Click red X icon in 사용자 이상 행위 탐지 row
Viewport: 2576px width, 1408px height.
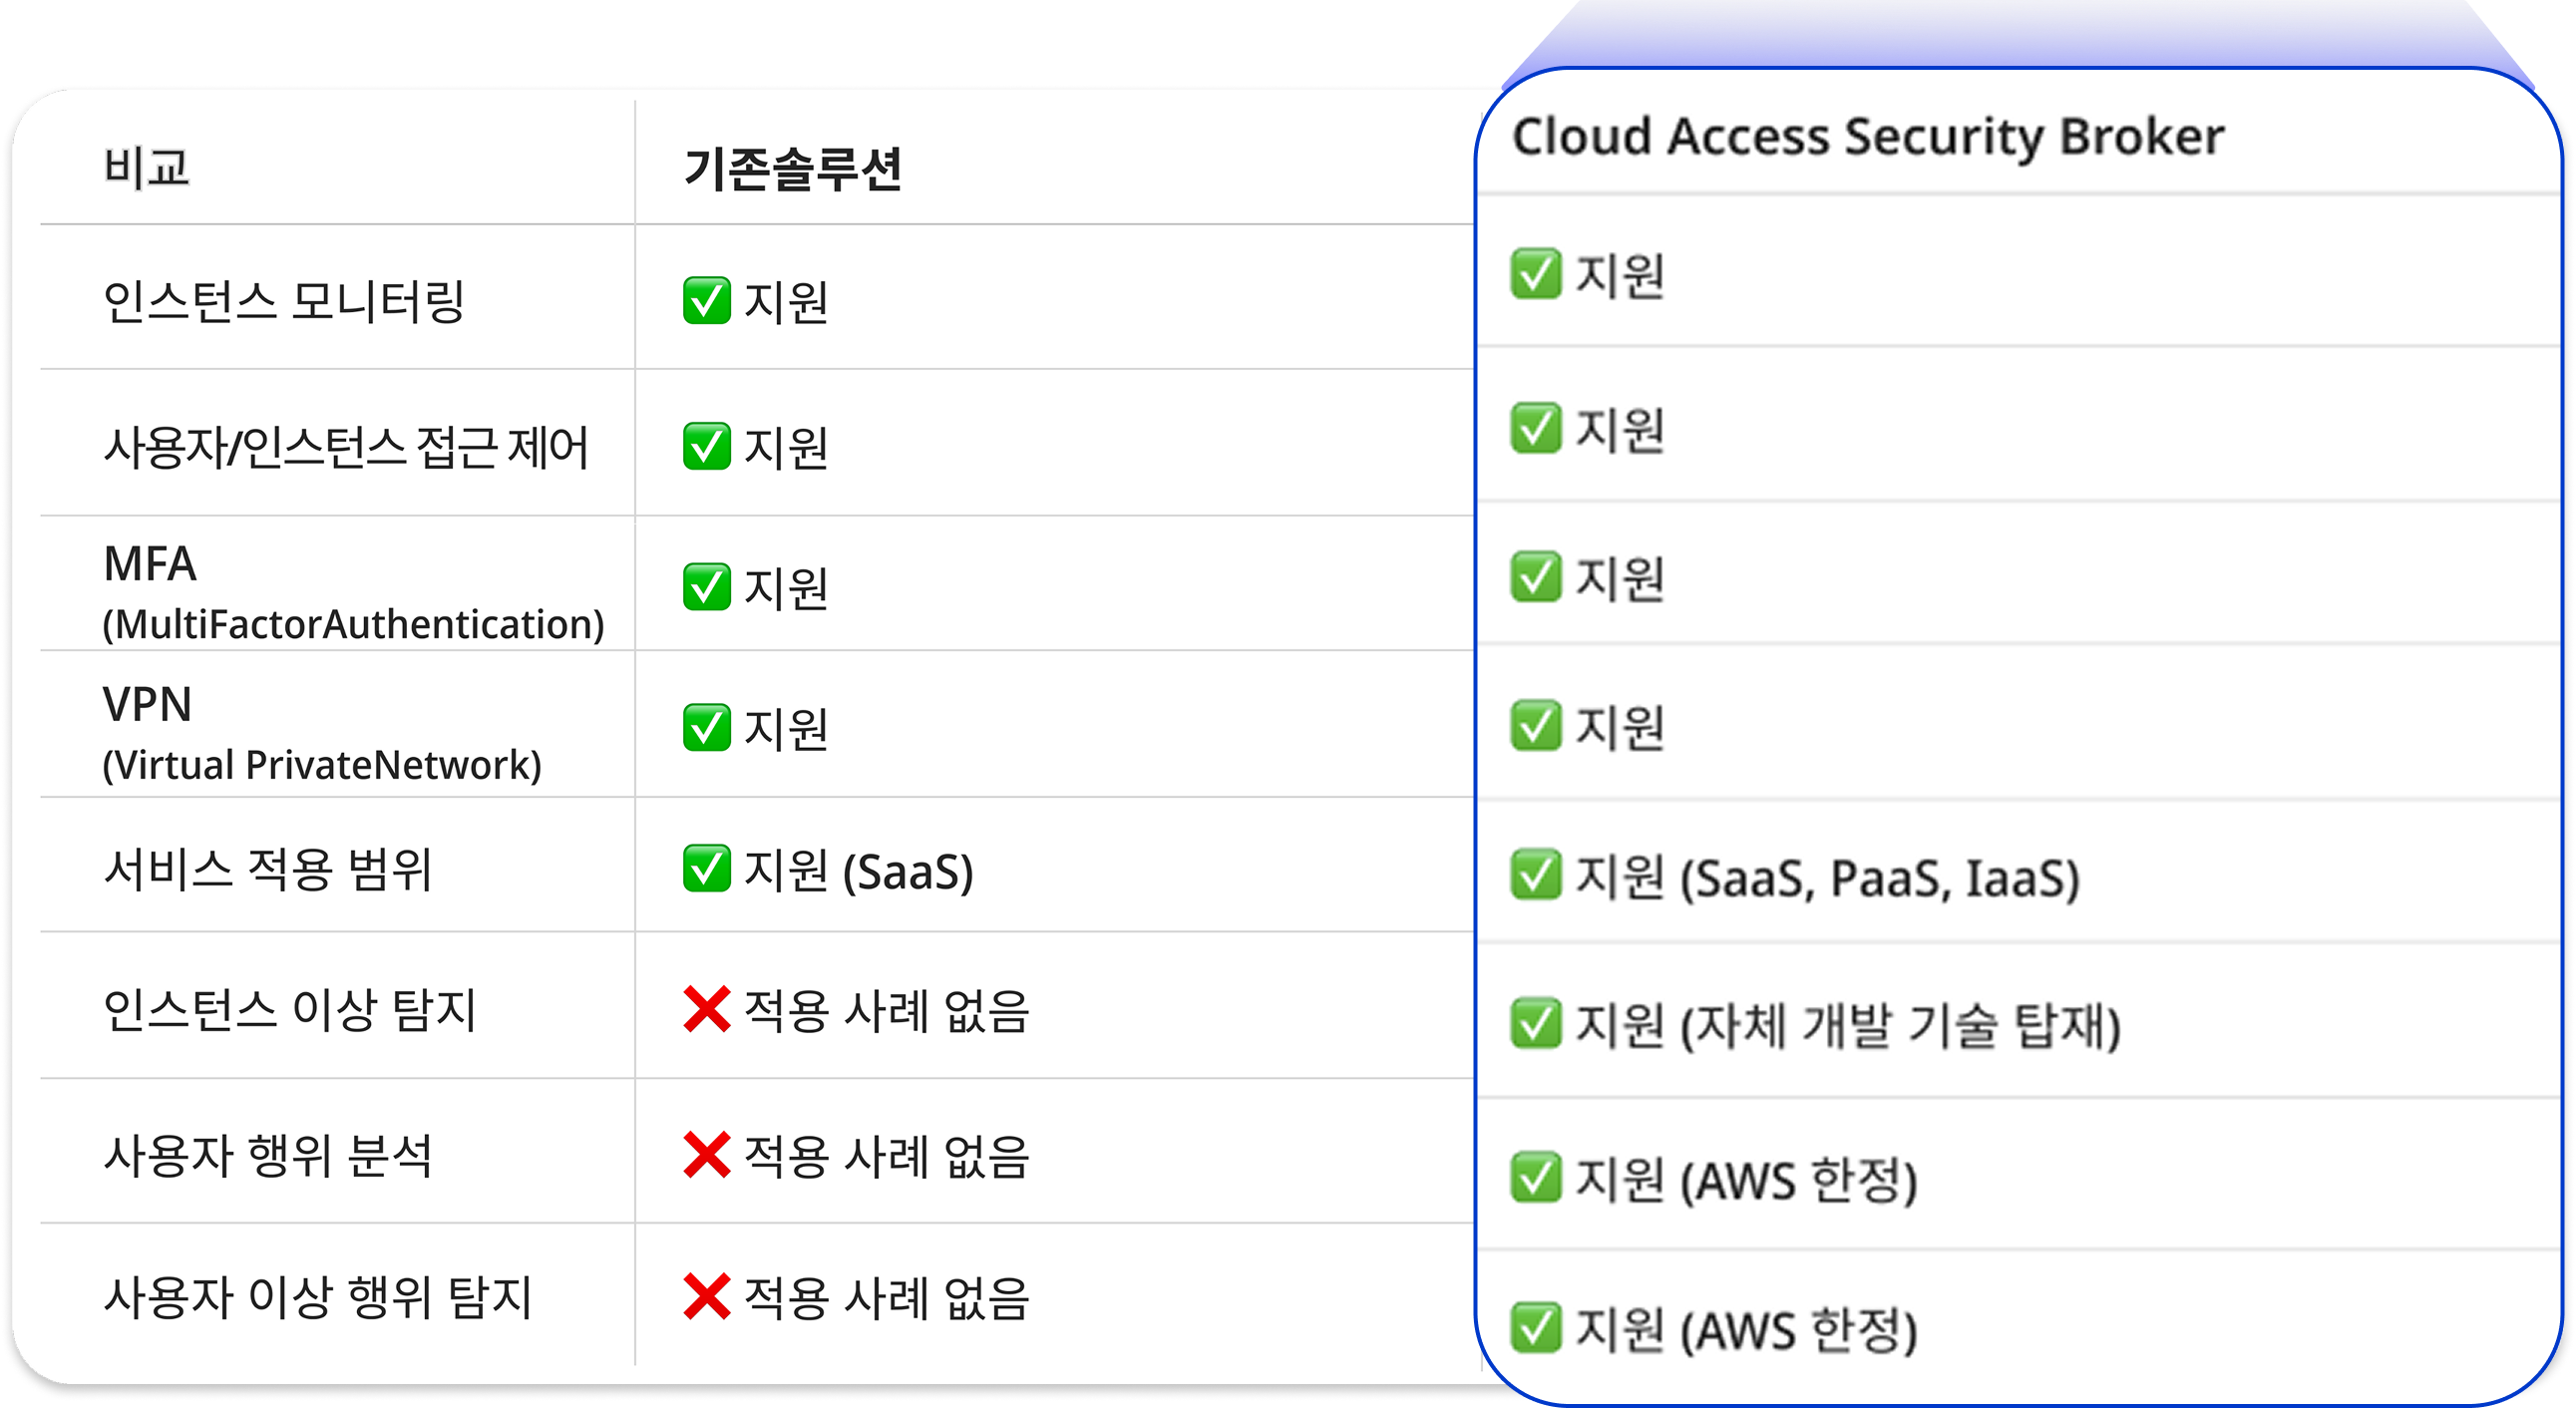pyautogui.click(x=706, y=1296)
